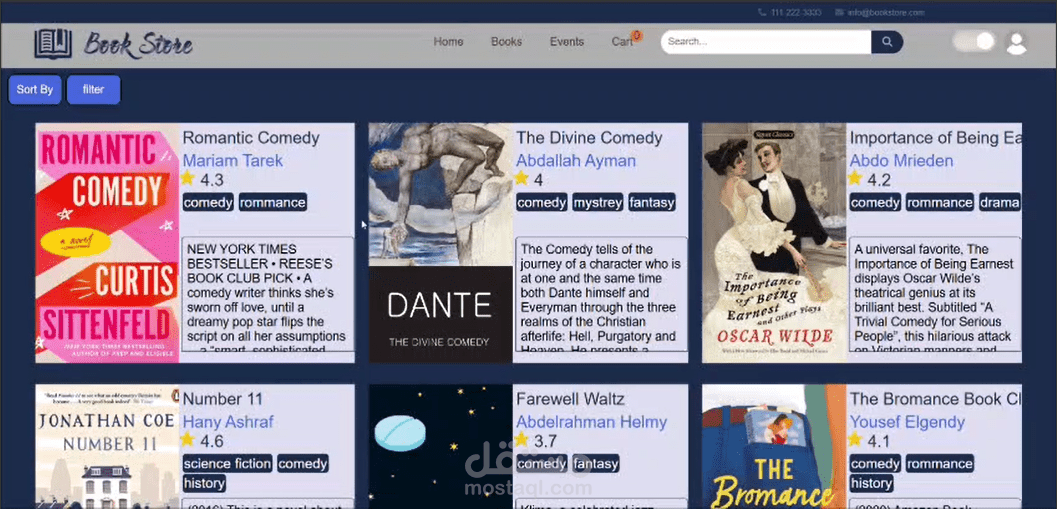Select history tag on Number 11 card
This screenshot has height=509, width=1057.
204,483
